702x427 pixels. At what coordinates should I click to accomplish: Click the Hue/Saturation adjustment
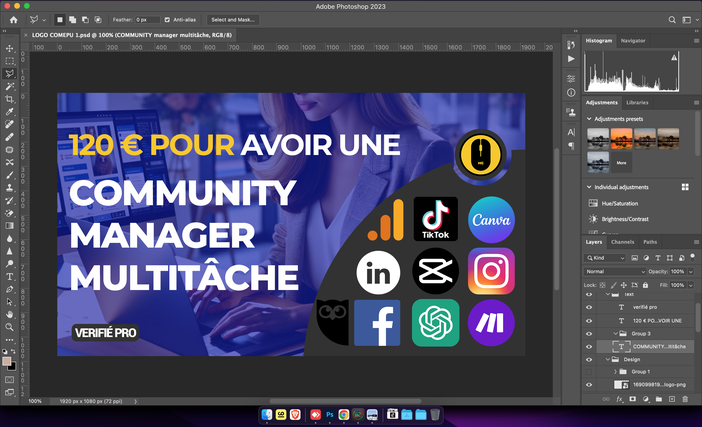coord(620,203)
